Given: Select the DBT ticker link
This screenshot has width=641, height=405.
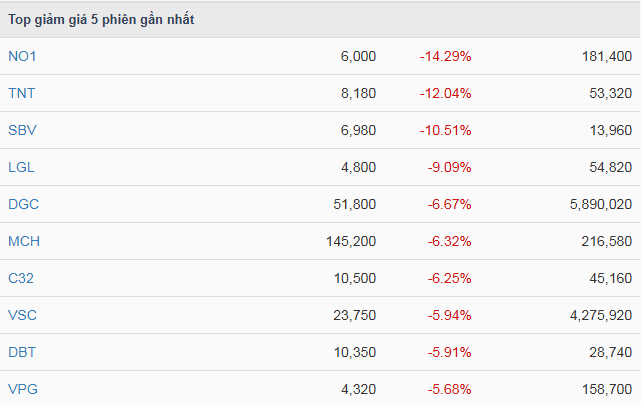Looking at the screenshot, I should [23, 353].
